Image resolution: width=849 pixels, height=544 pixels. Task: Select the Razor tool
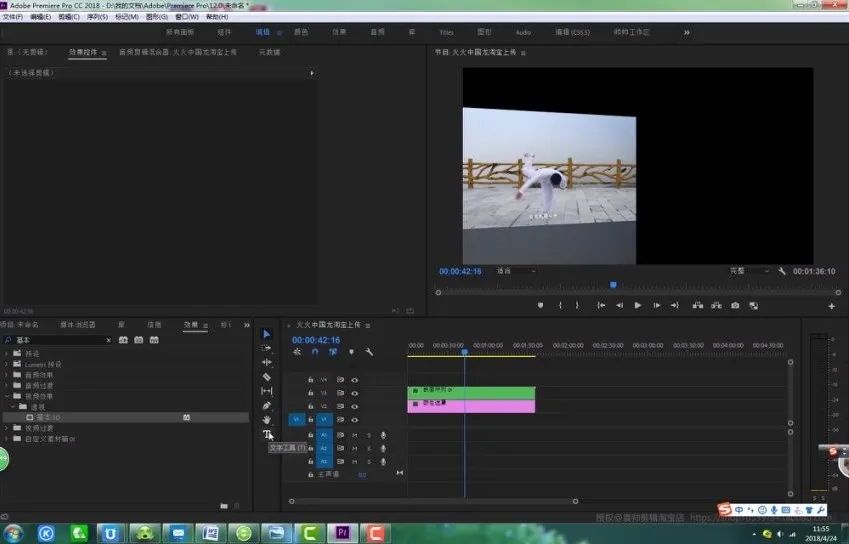pyautogui.click(x=267, y=377)
